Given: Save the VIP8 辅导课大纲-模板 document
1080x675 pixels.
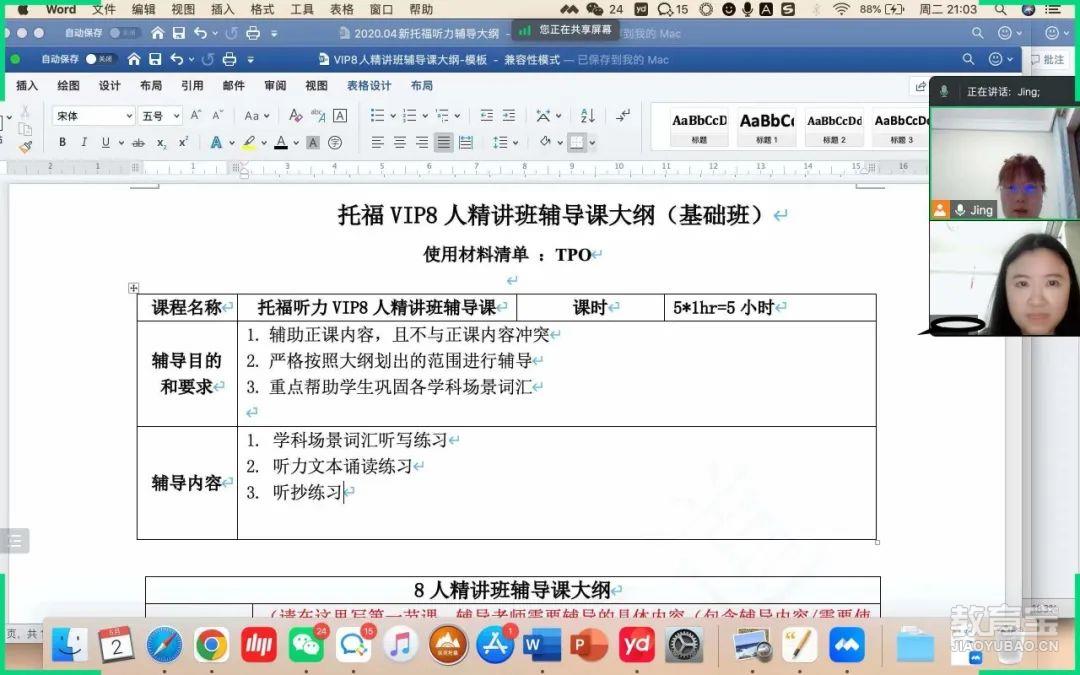Looking at the screenshot, I should pyautogui.click(x=156, y=60).
